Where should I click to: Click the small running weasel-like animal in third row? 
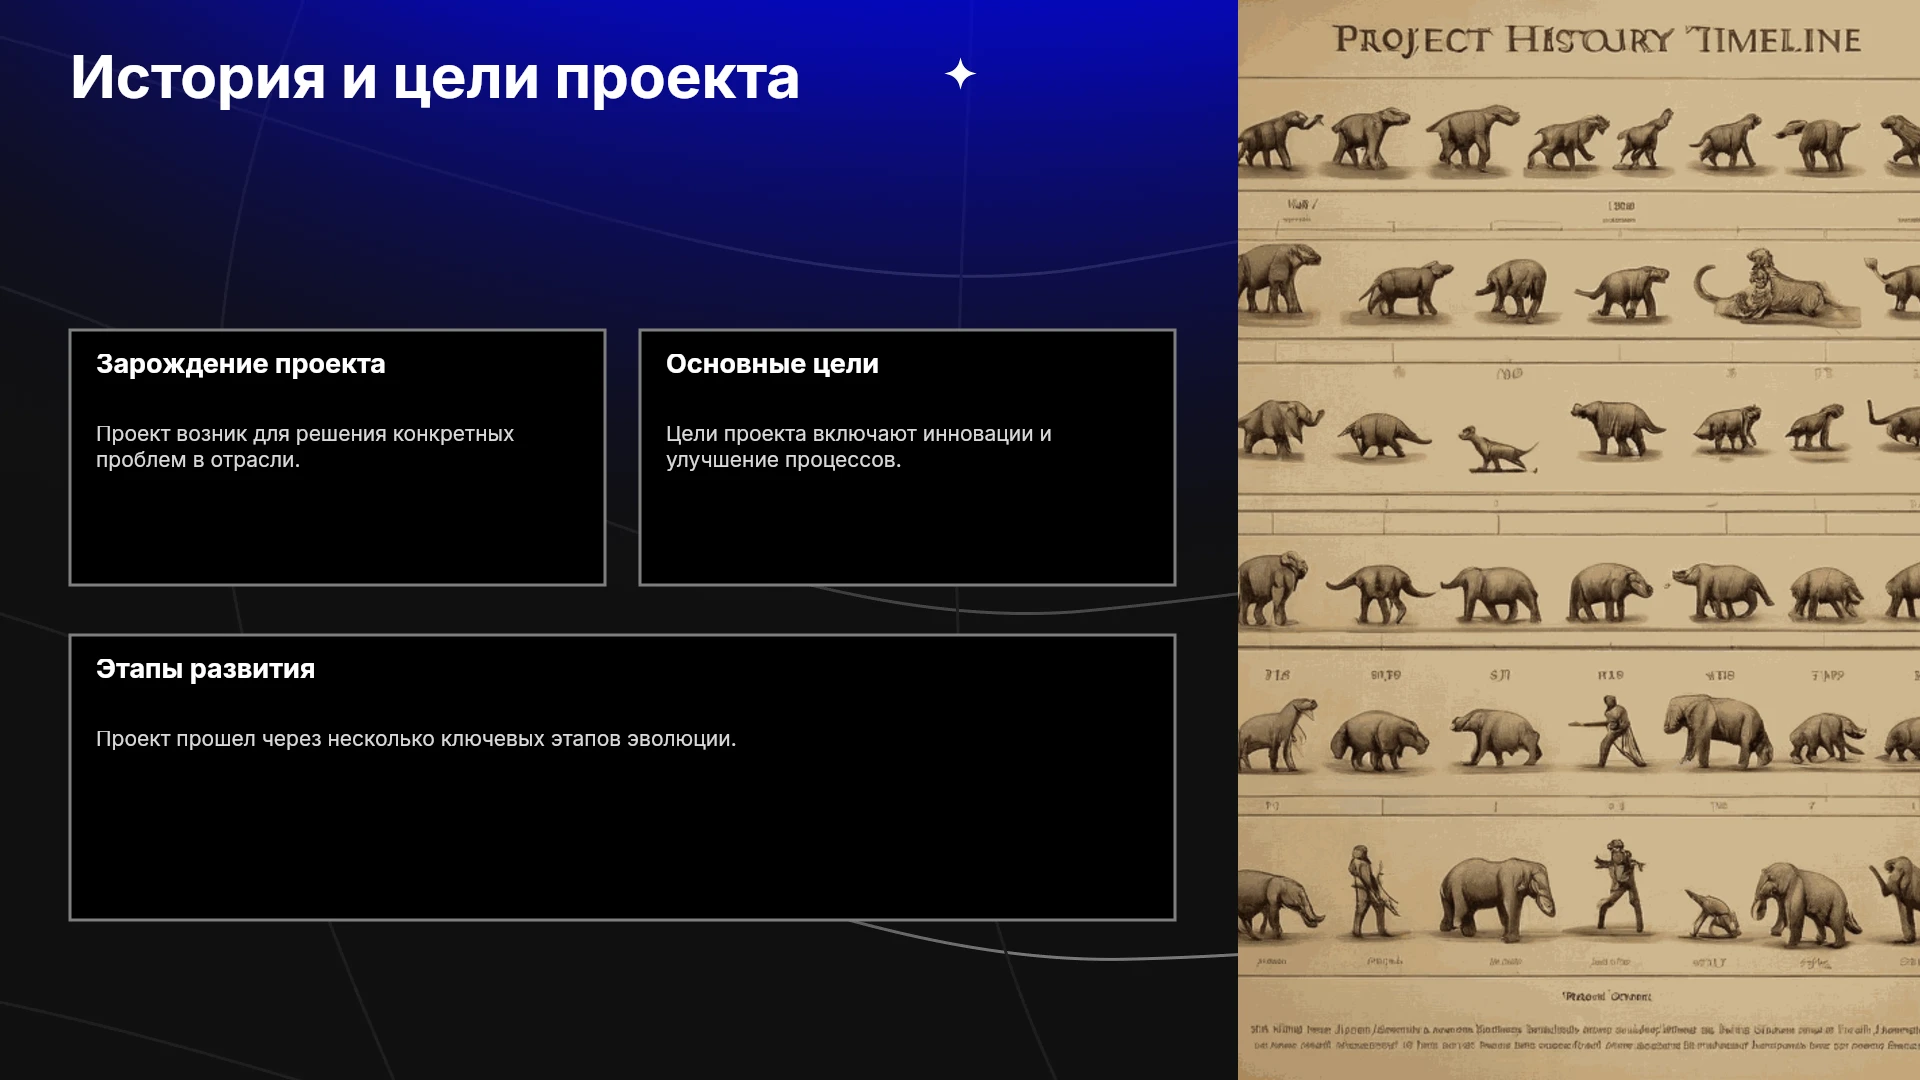pos(1495,448)
